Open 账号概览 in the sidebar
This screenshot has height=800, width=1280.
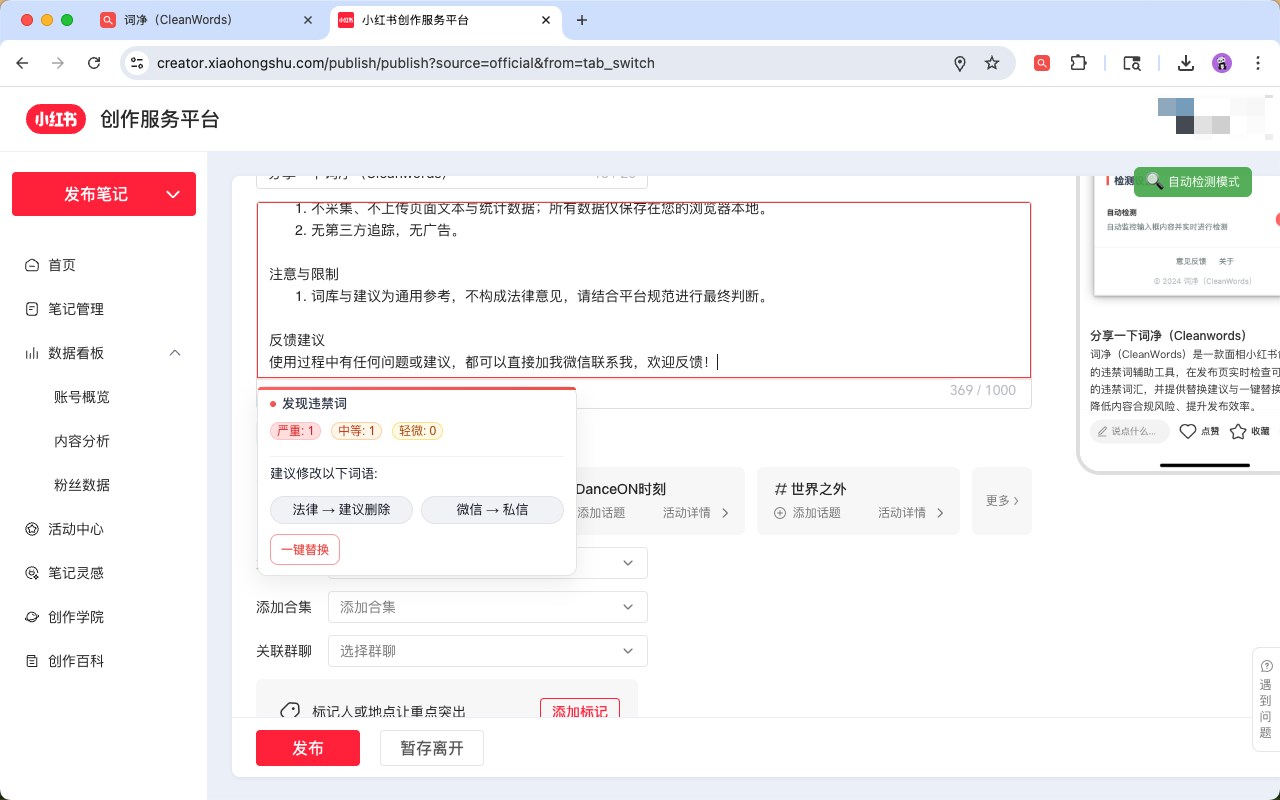click(x=82, y=397)
